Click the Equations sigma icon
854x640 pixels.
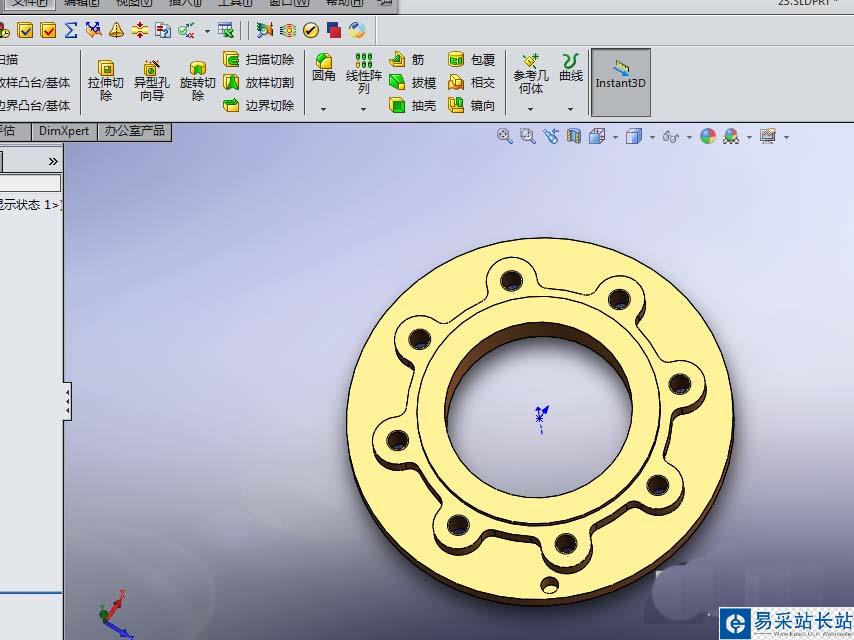tap(71, 30)
